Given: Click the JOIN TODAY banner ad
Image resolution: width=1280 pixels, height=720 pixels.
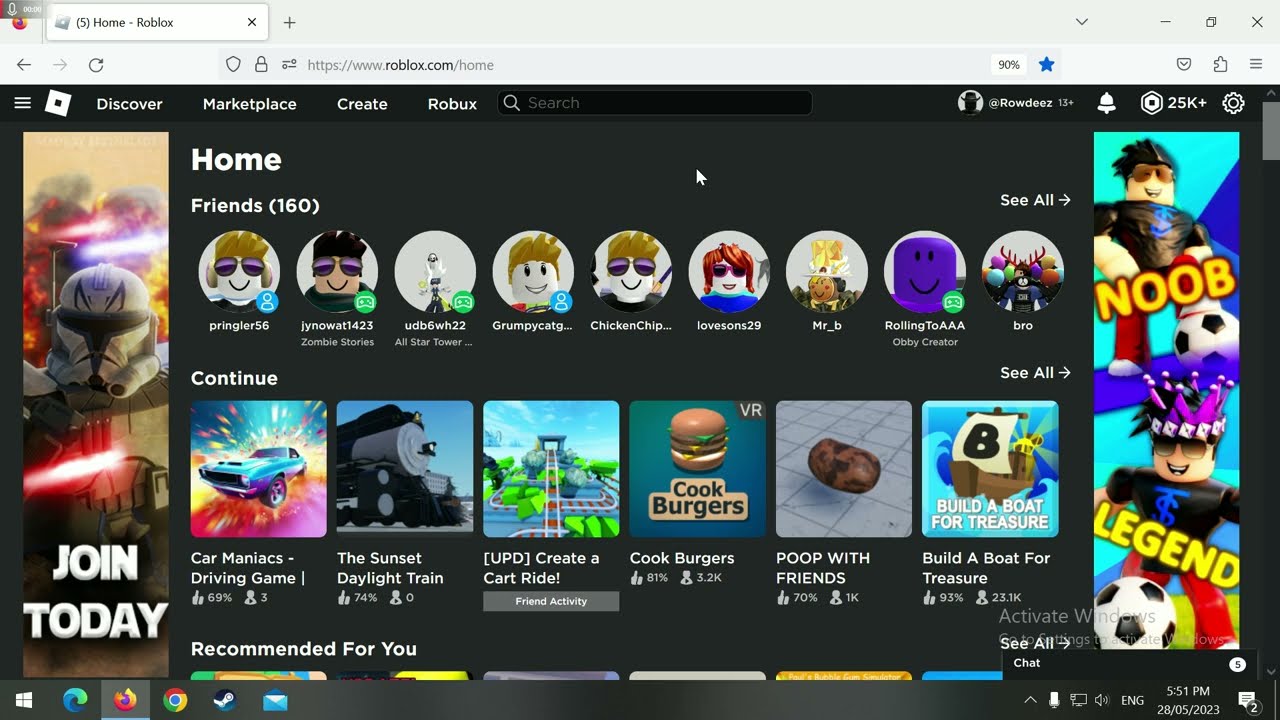Looking at the screenshot, I should [96, 405].
